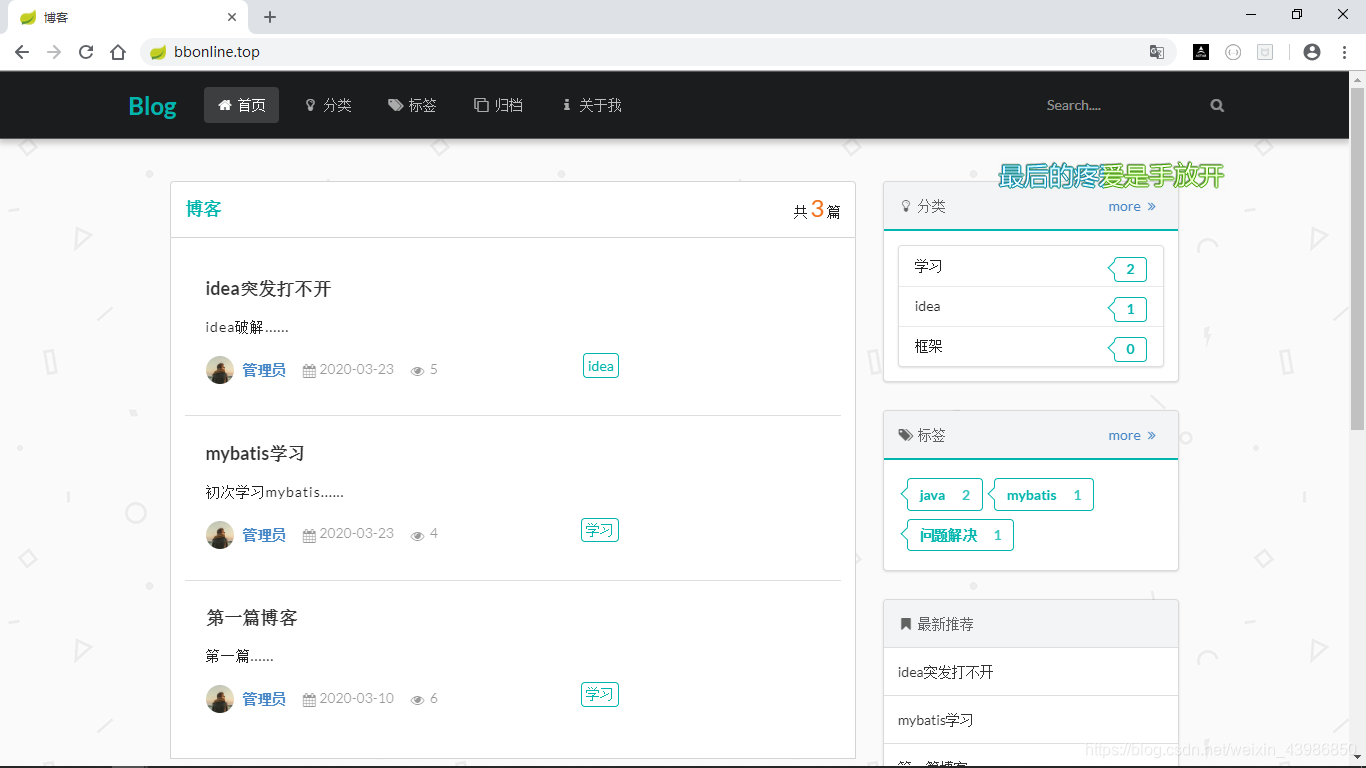Open browser home page icon
This screenshot has height=768, width=1366.
click(x=118, y=52)
